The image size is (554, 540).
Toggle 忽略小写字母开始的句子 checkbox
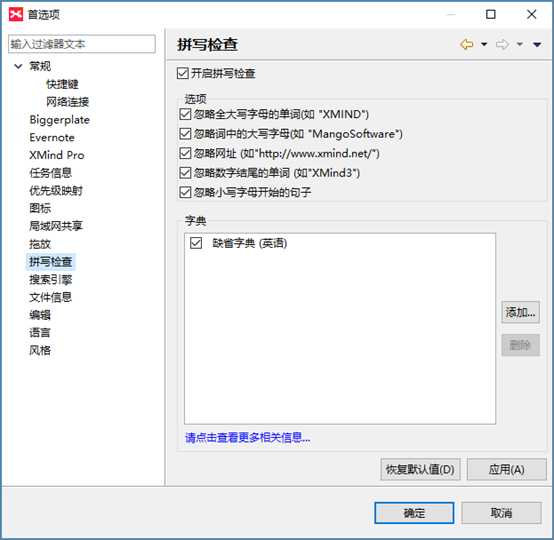[185, 192]
